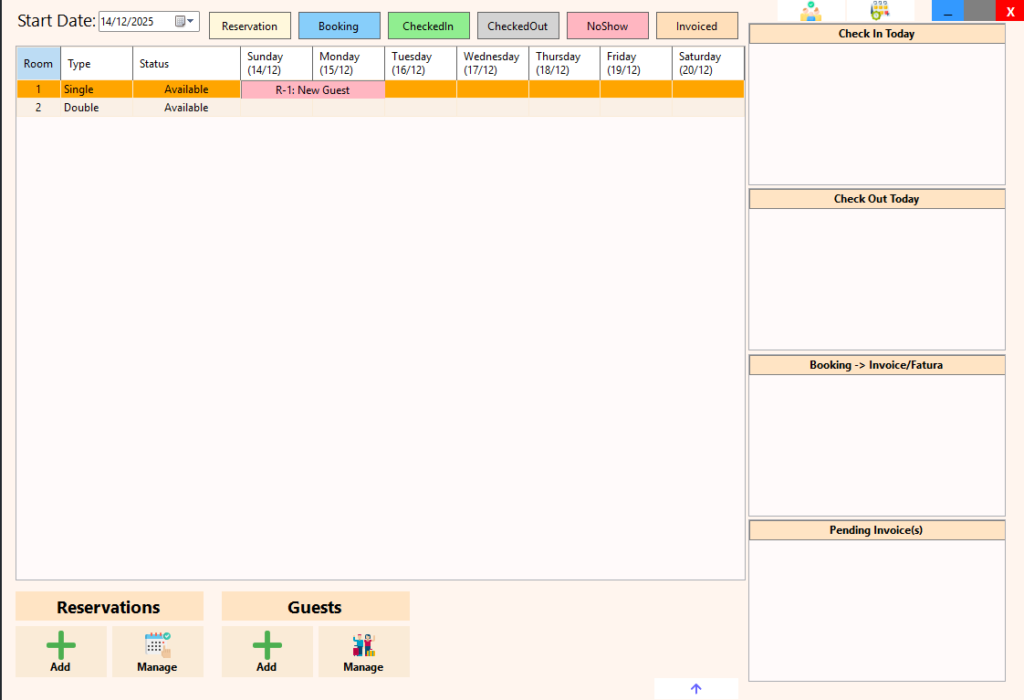Image resolution: width=1024 pixels, height=700 pixels.
Task: Expand the Check In Today panel header
Action: pyautogui.click(x=876, y=33)
